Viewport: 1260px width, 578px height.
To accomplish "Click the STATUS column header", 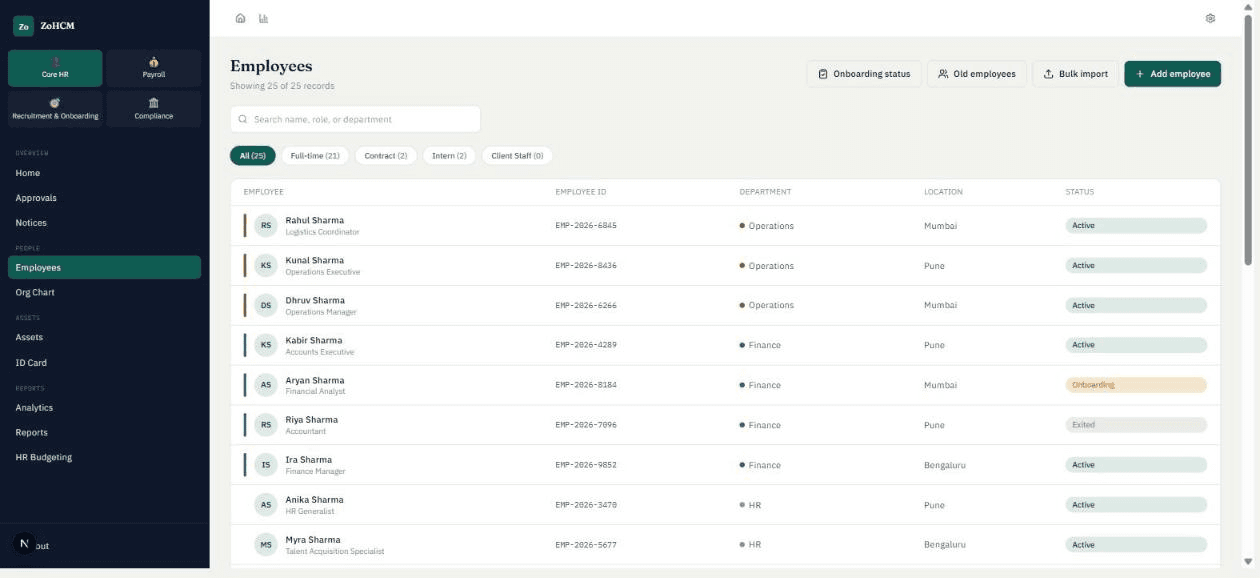I will click(x=1080, y=192).
